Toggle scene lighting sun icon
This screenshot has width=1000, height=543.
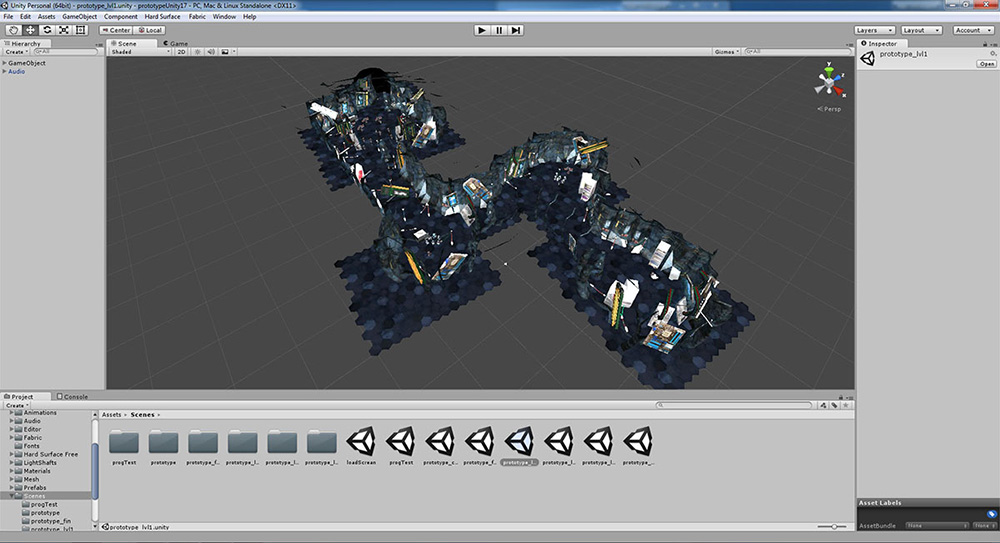(x=197, y=51)
